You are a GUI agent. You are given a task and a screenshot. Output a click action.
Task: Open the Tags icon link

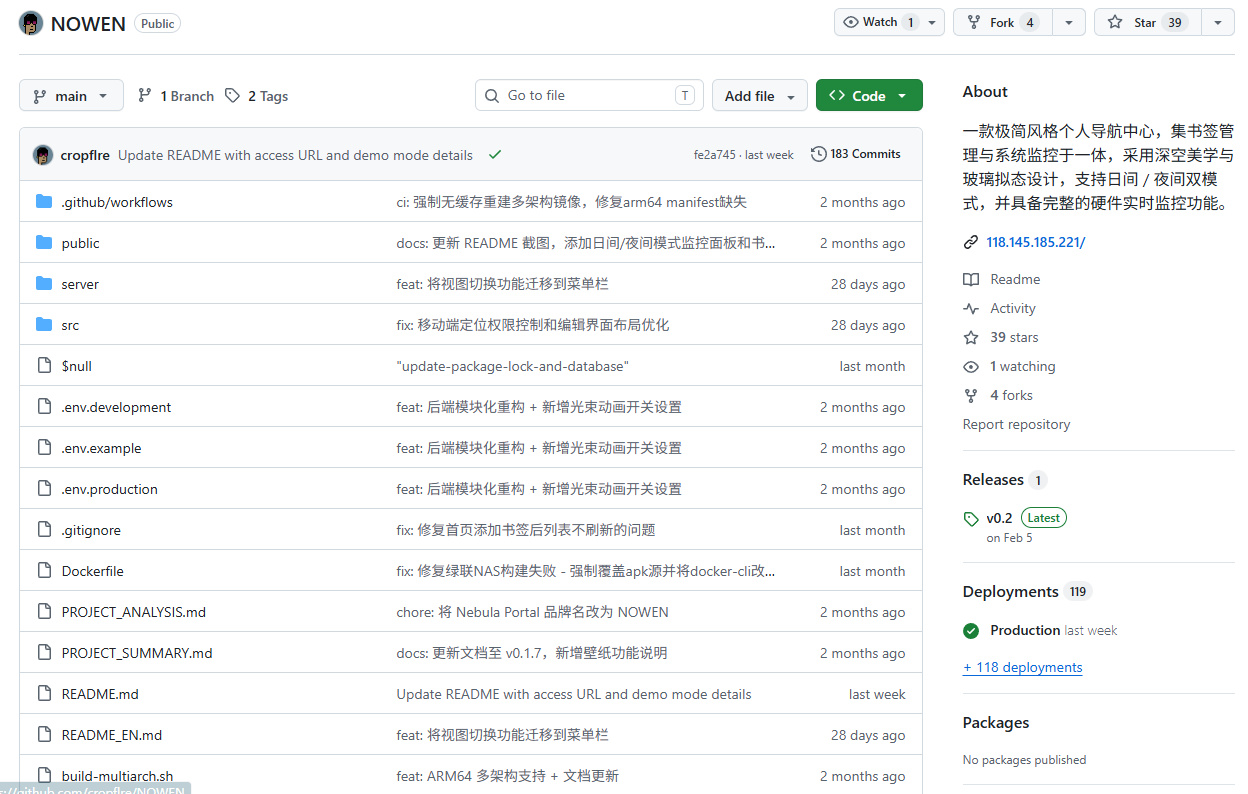point(232,96)
